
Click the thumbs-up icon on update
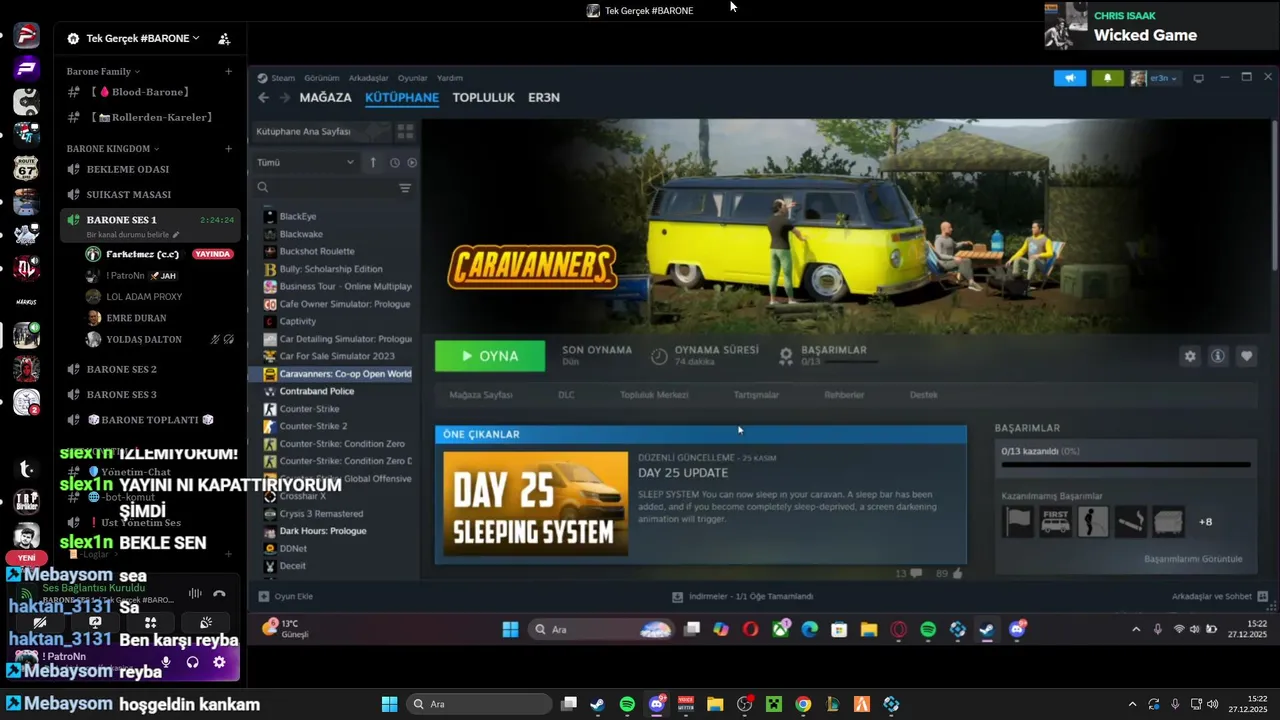tap(957, 573)
